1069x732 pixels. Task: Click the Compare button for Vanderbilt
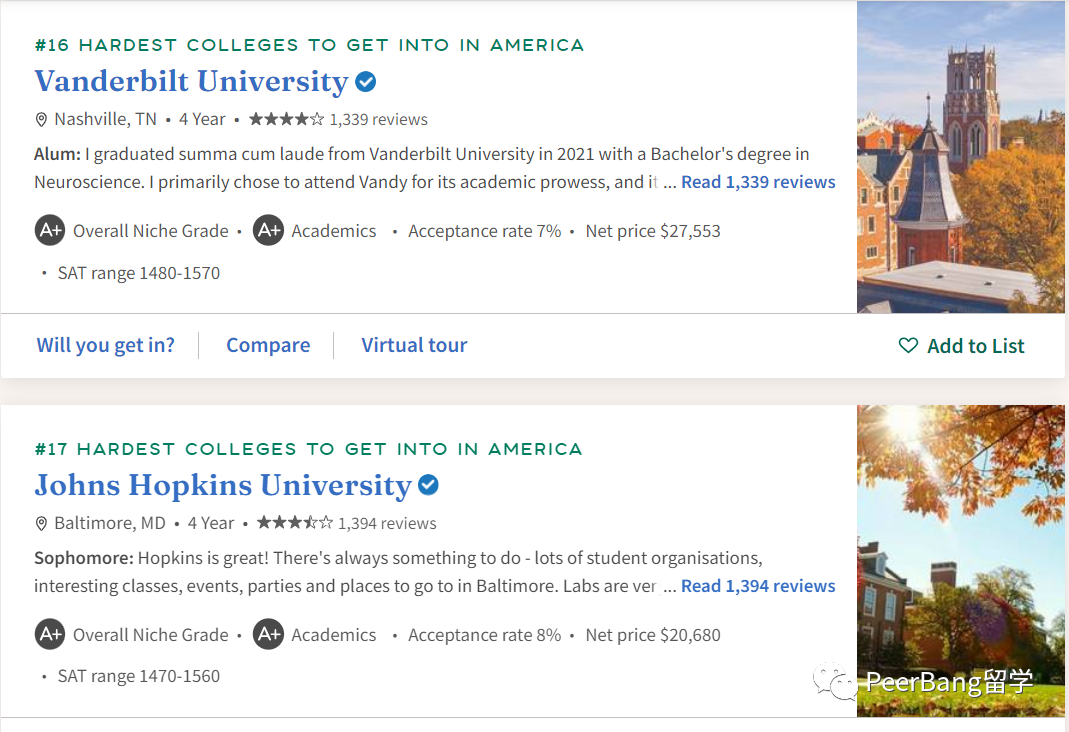(x=268, y=345)
